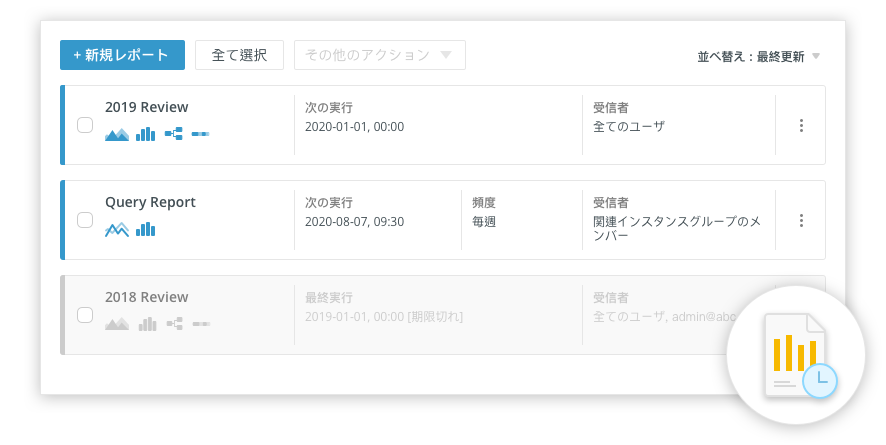Viewport: 886px width, 445px height.
Task: Open the 2018 Review report title
Action: 146,297
